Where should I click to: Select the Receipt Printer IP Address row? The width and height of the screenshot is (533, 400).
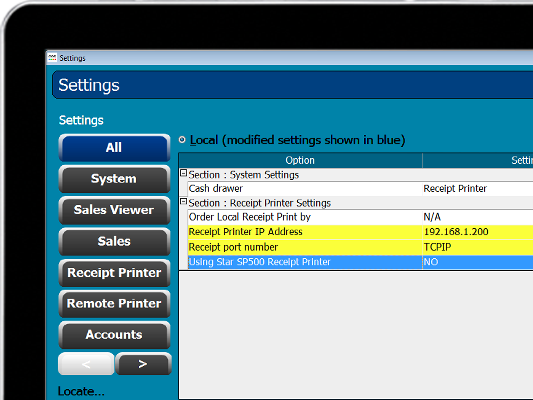(360, 232)
